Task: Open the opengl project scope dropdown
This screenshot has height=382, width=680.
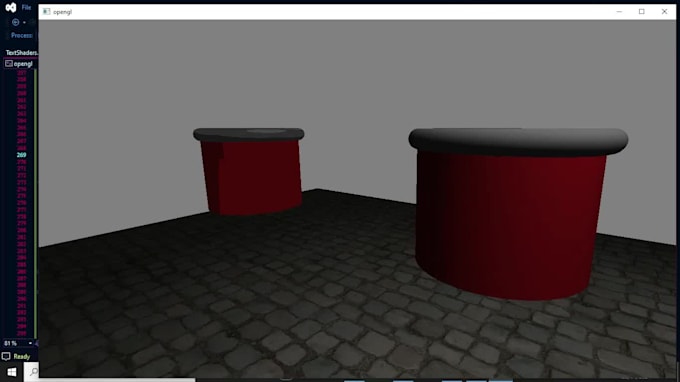Action: tap(20, 64)
